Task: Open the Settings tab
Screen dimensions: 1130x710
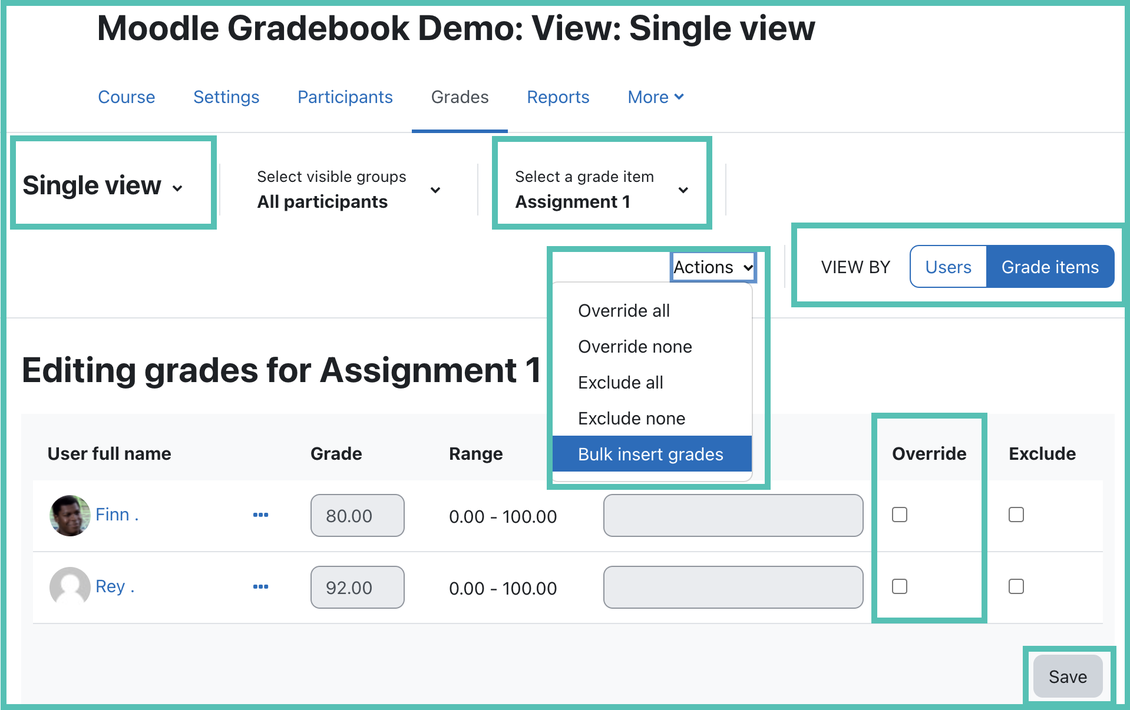Action: point(226,97)
